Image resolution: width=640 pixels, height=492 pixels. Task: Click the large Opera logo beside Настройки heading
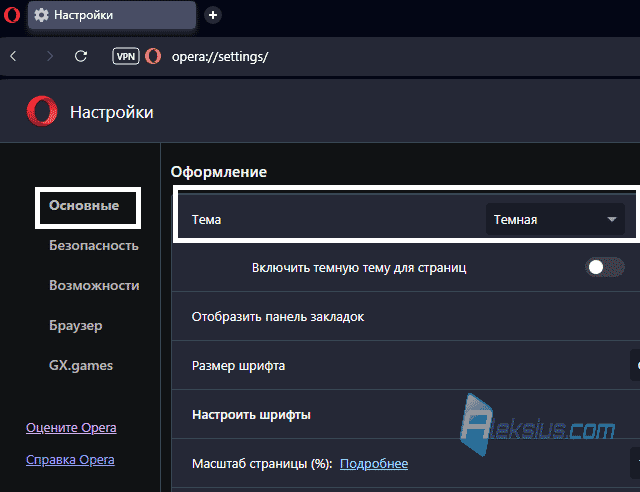tap(42, 111)
